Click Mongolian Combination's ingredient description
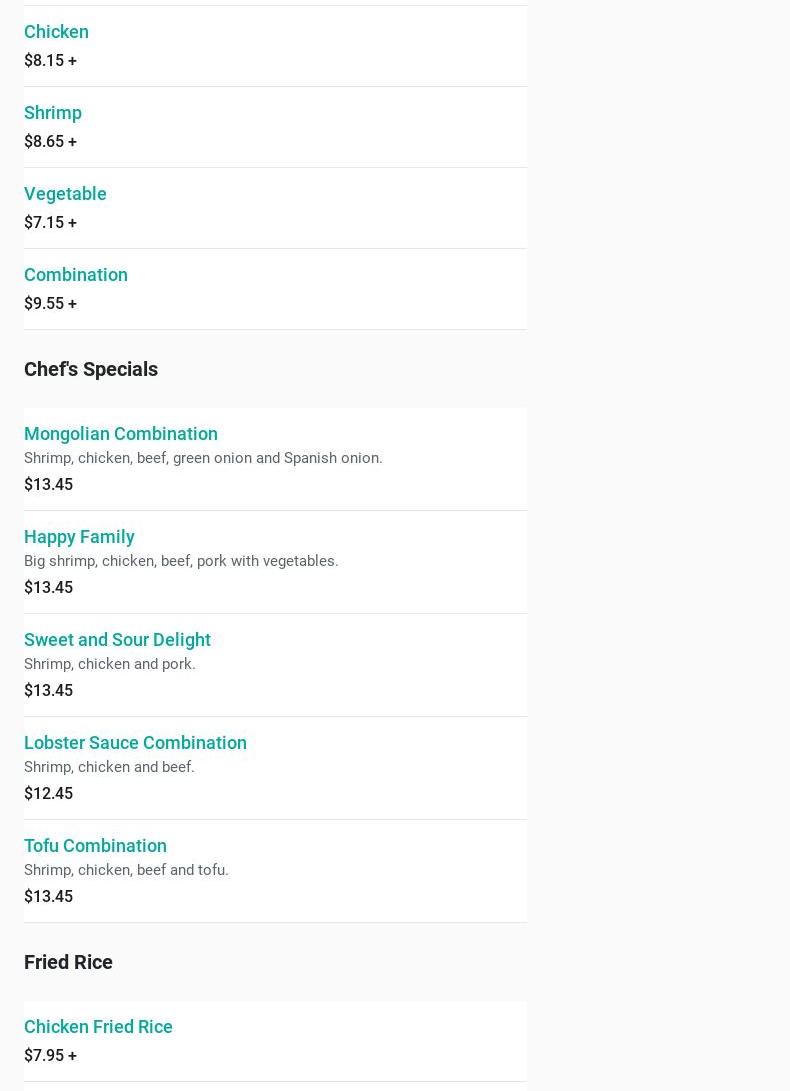Image resolution: width=790 pixels, height=1091 pixels. (x=203, y=458)
